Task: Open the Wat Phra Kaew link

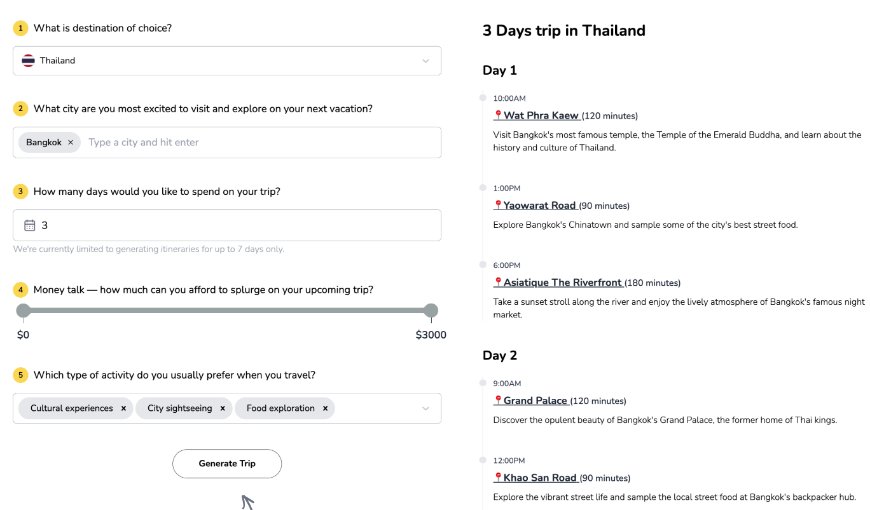Action: (540, 116)
